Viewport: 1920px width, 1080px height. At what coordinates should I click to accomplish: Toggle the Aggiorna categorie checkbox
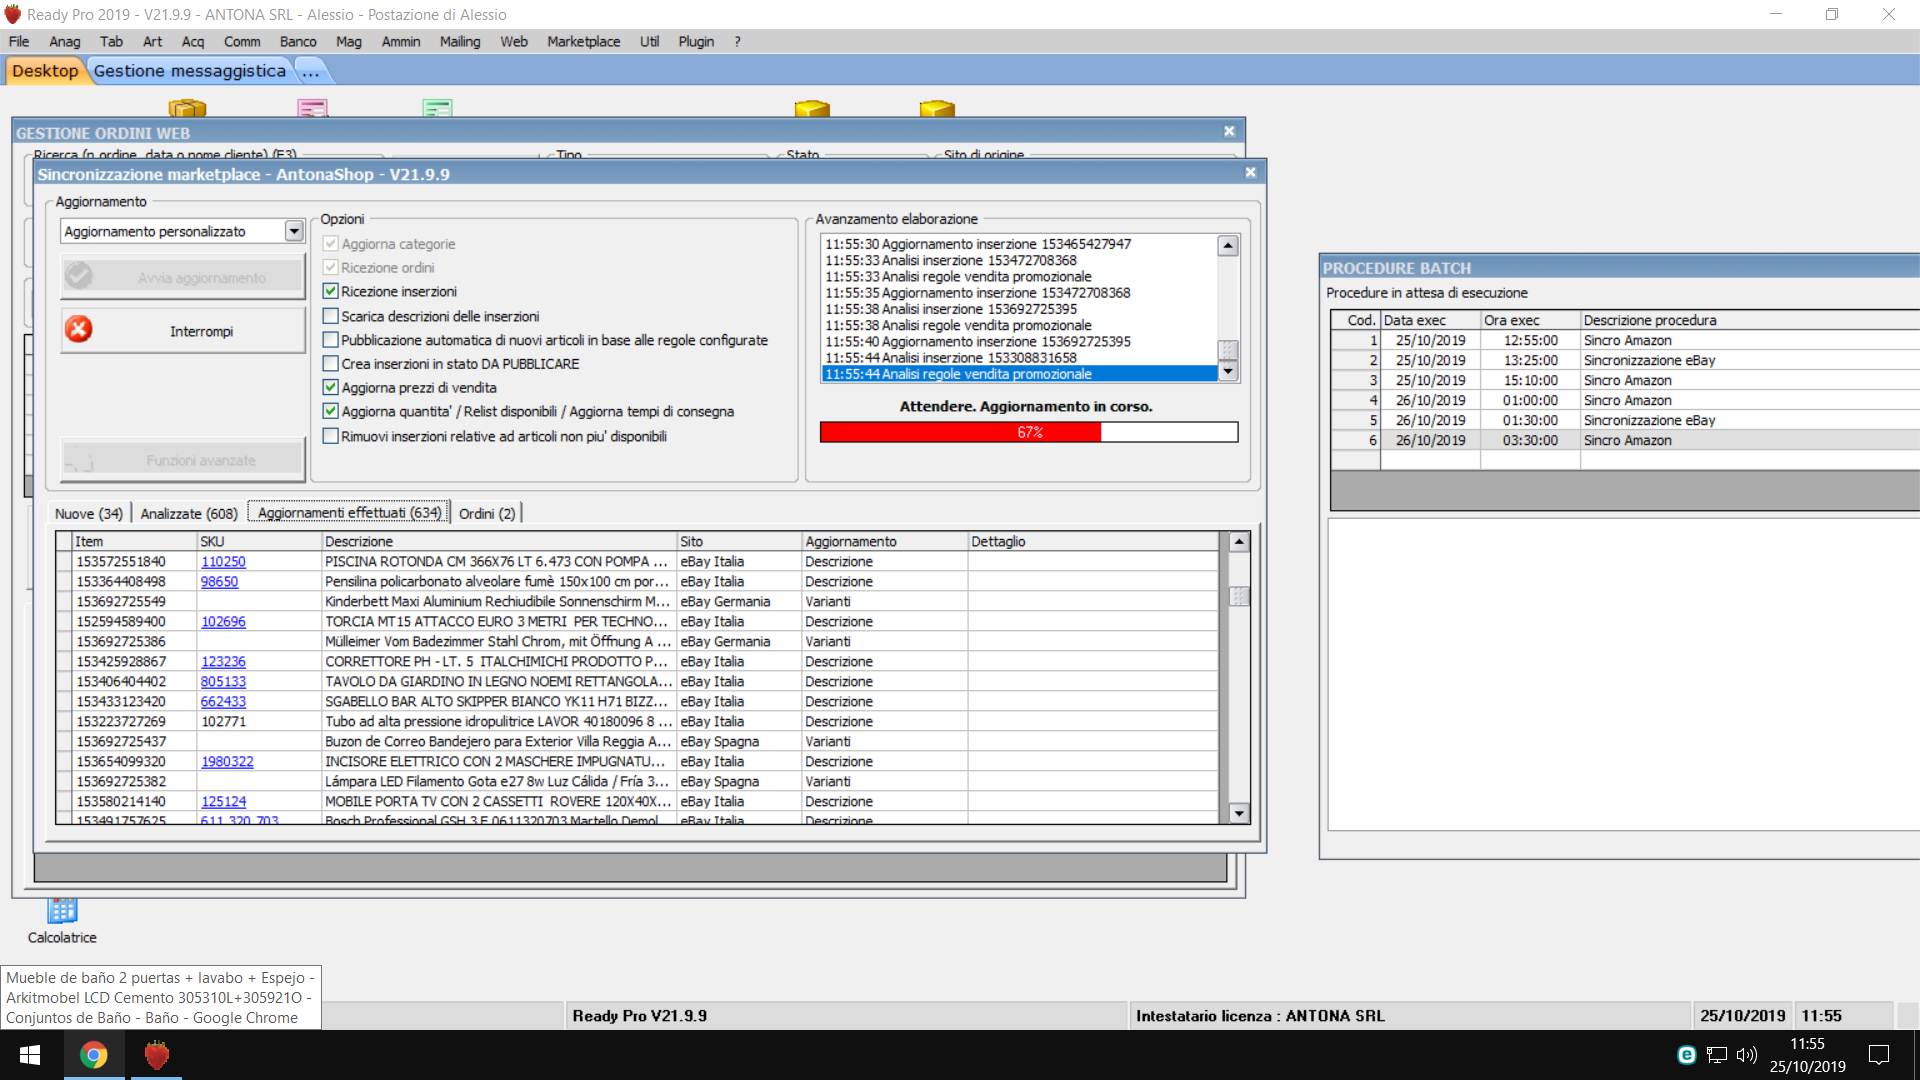(x=331, y=244)
